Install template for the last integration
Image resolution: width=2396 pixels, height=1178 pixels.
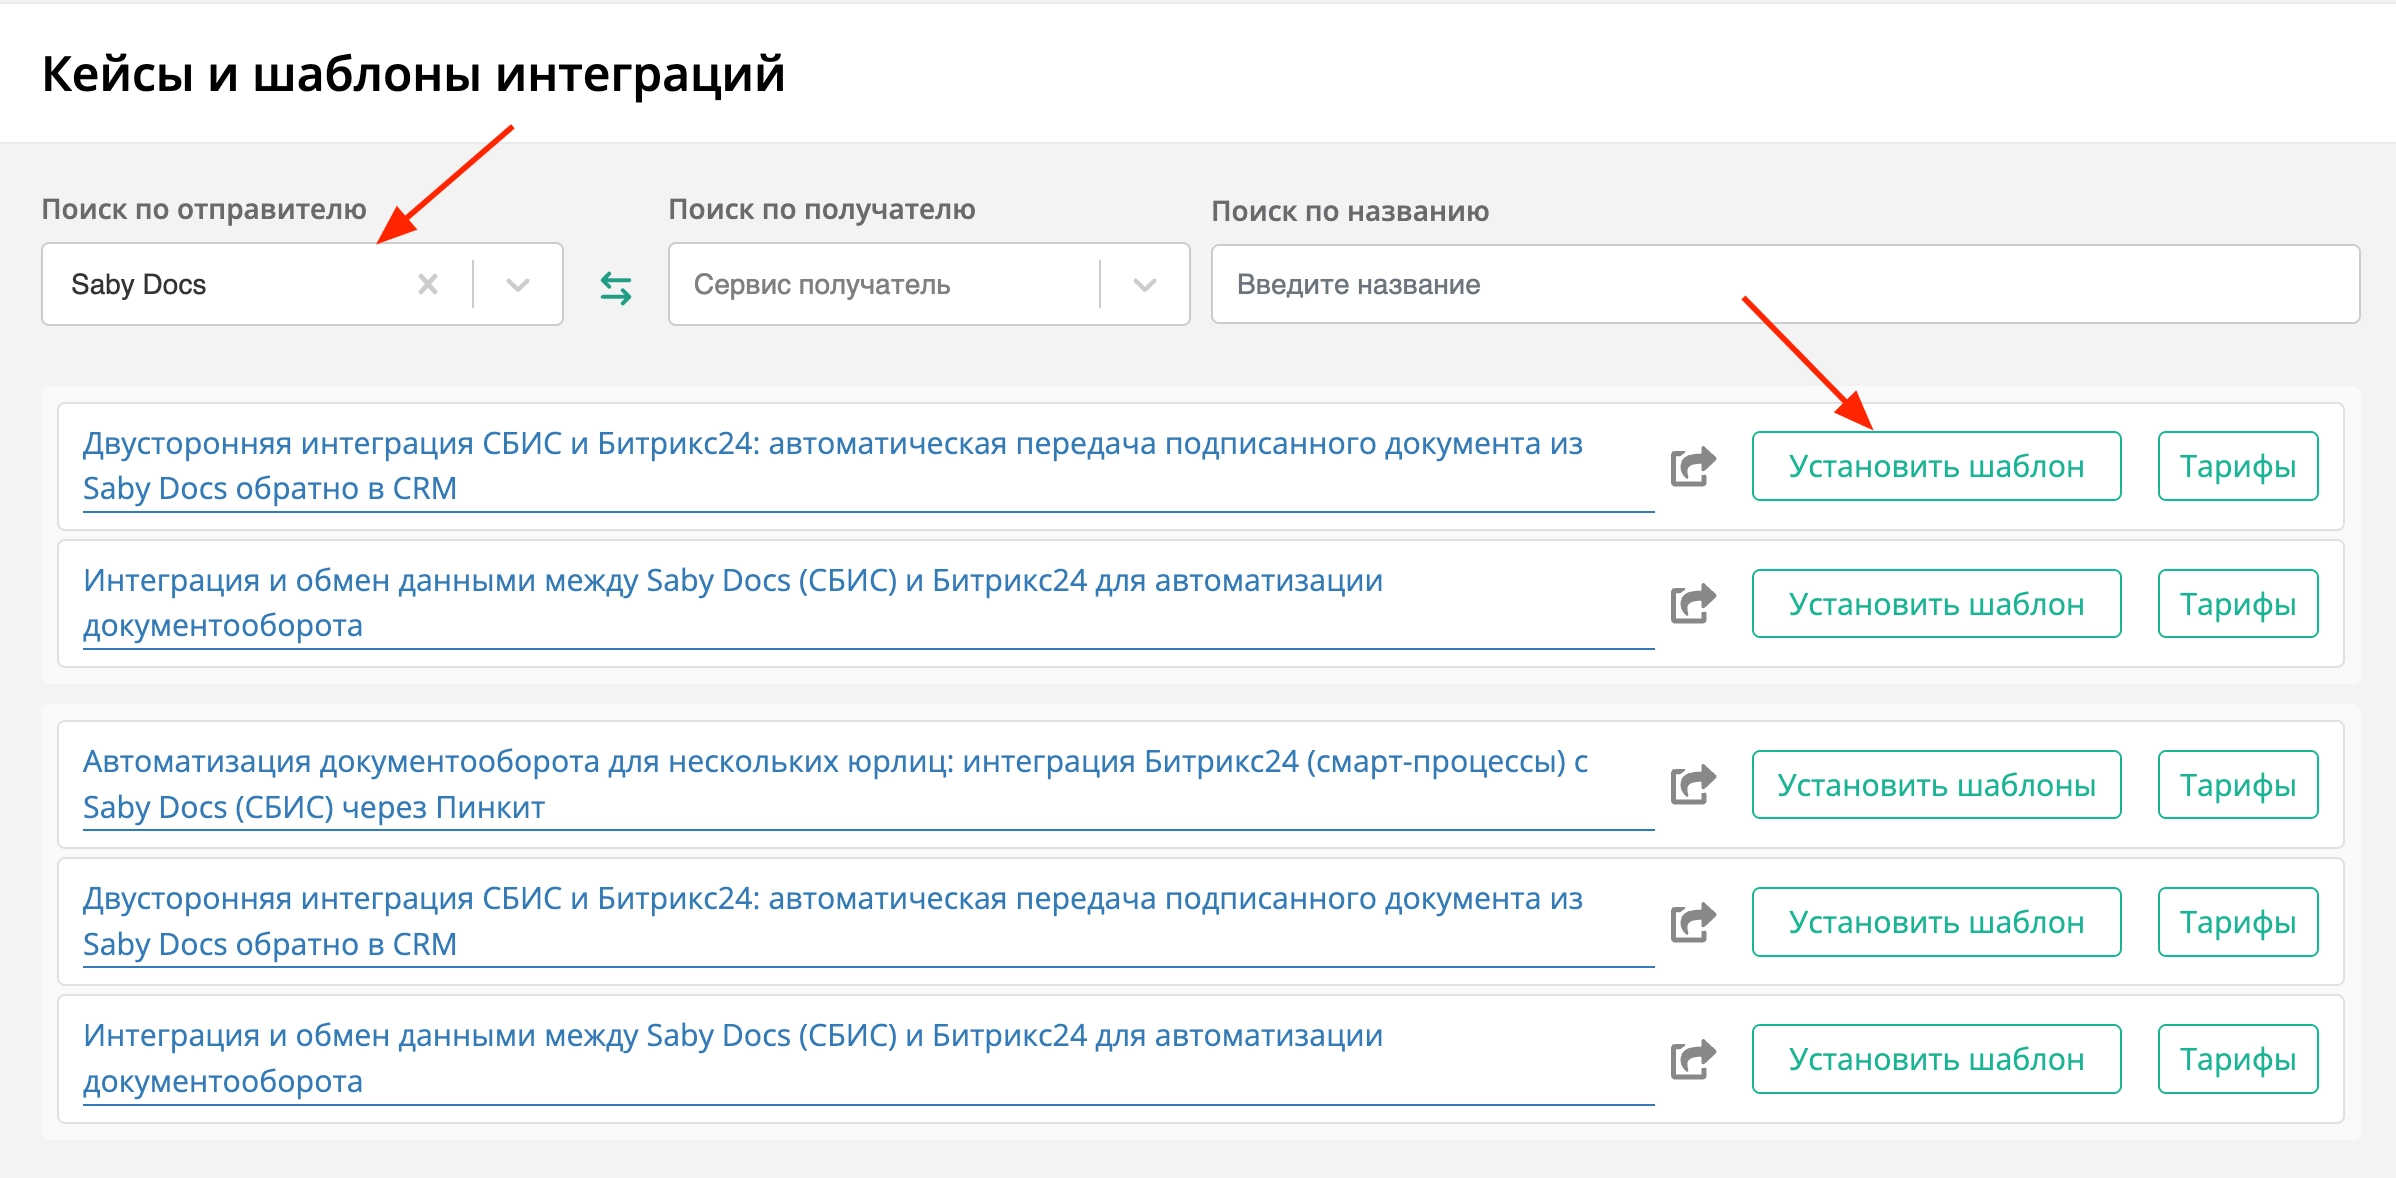point(1935,1059)
